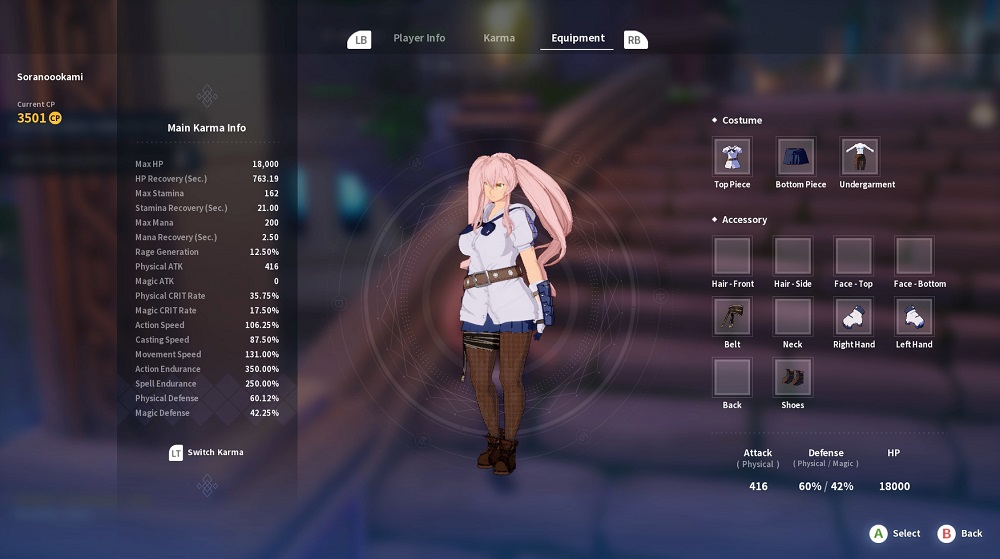Screen dimensions: 1000x559
Task: Click the Back prompt label
Action: (971, 534)
